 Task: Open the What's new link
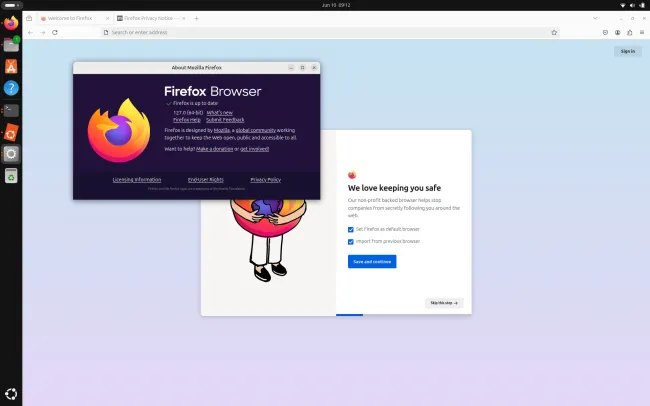(220, 113)
